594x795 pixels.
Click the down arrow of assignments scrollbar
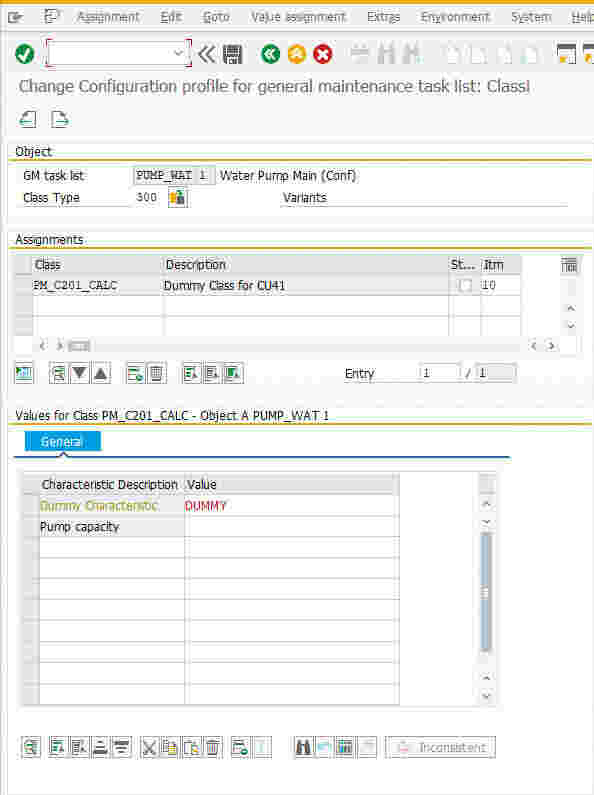571,326
